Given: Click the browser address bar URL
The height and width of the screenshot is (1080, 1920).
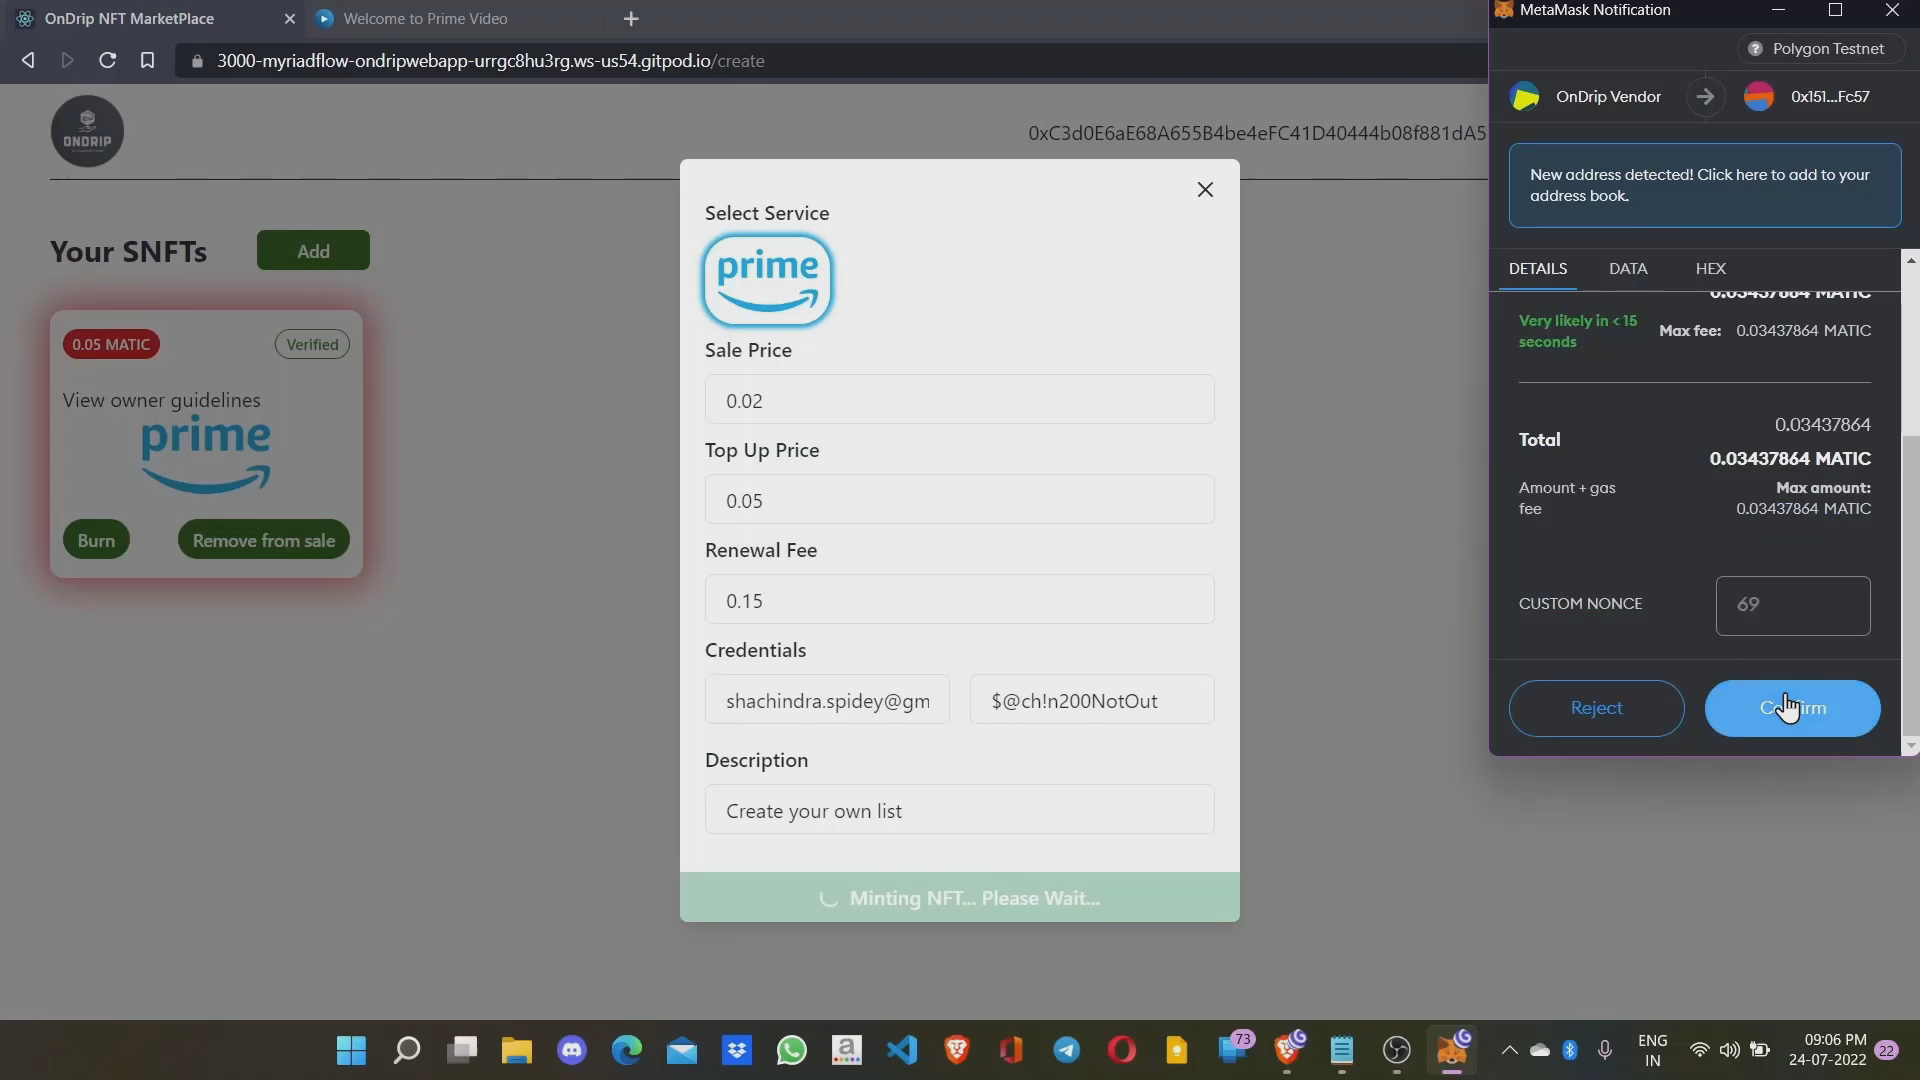Looking at the screenshot, I should pos(490,60).
